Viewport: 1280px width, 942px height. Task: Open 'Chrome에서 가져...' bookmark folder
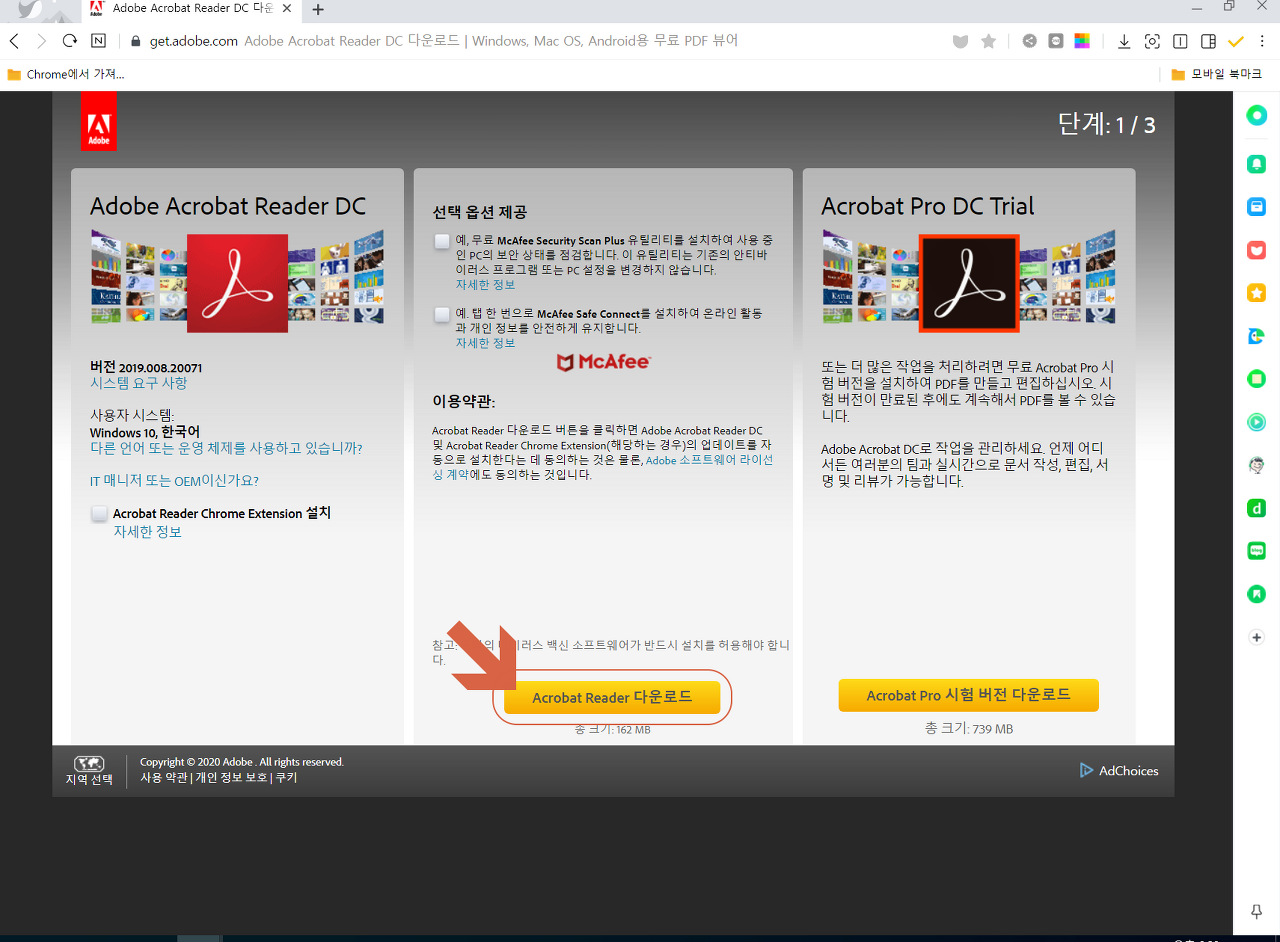65,74
